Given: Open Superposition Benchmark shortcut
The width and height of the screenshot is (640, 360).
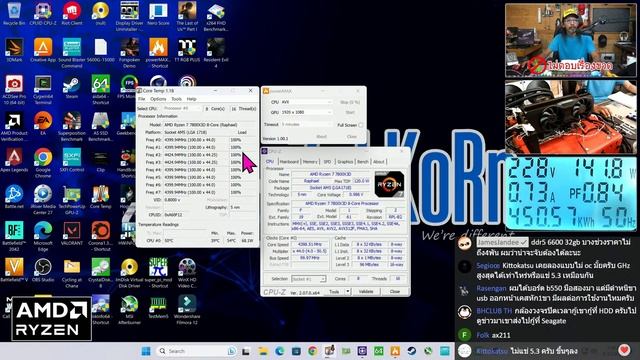Looking at the screenshot, I should (x=72, y=127).
